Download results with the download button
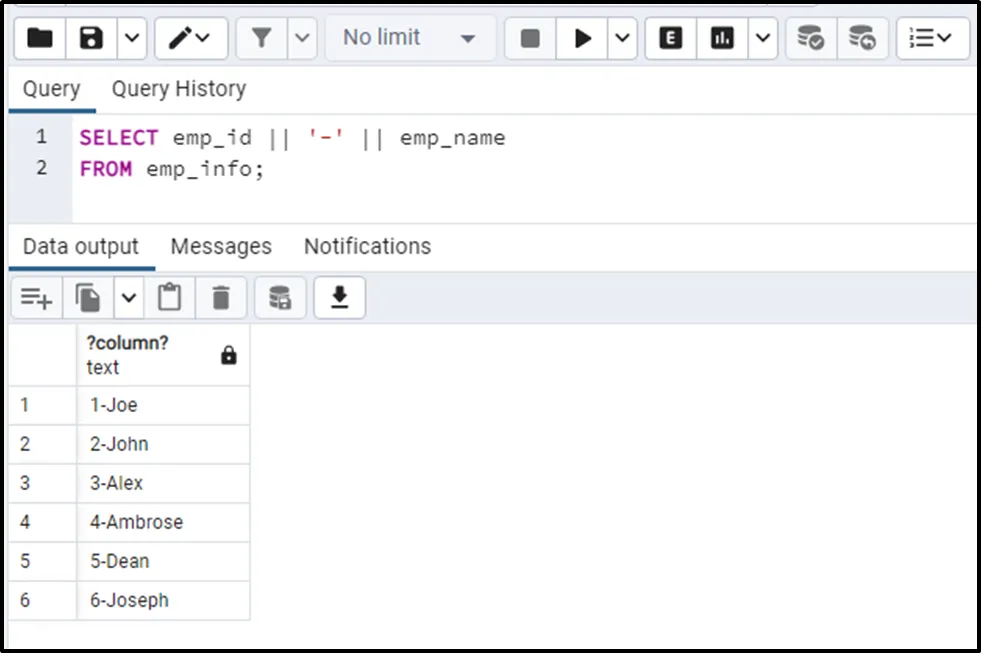Viewport: 981px width, 653px height. click(340, 297)
